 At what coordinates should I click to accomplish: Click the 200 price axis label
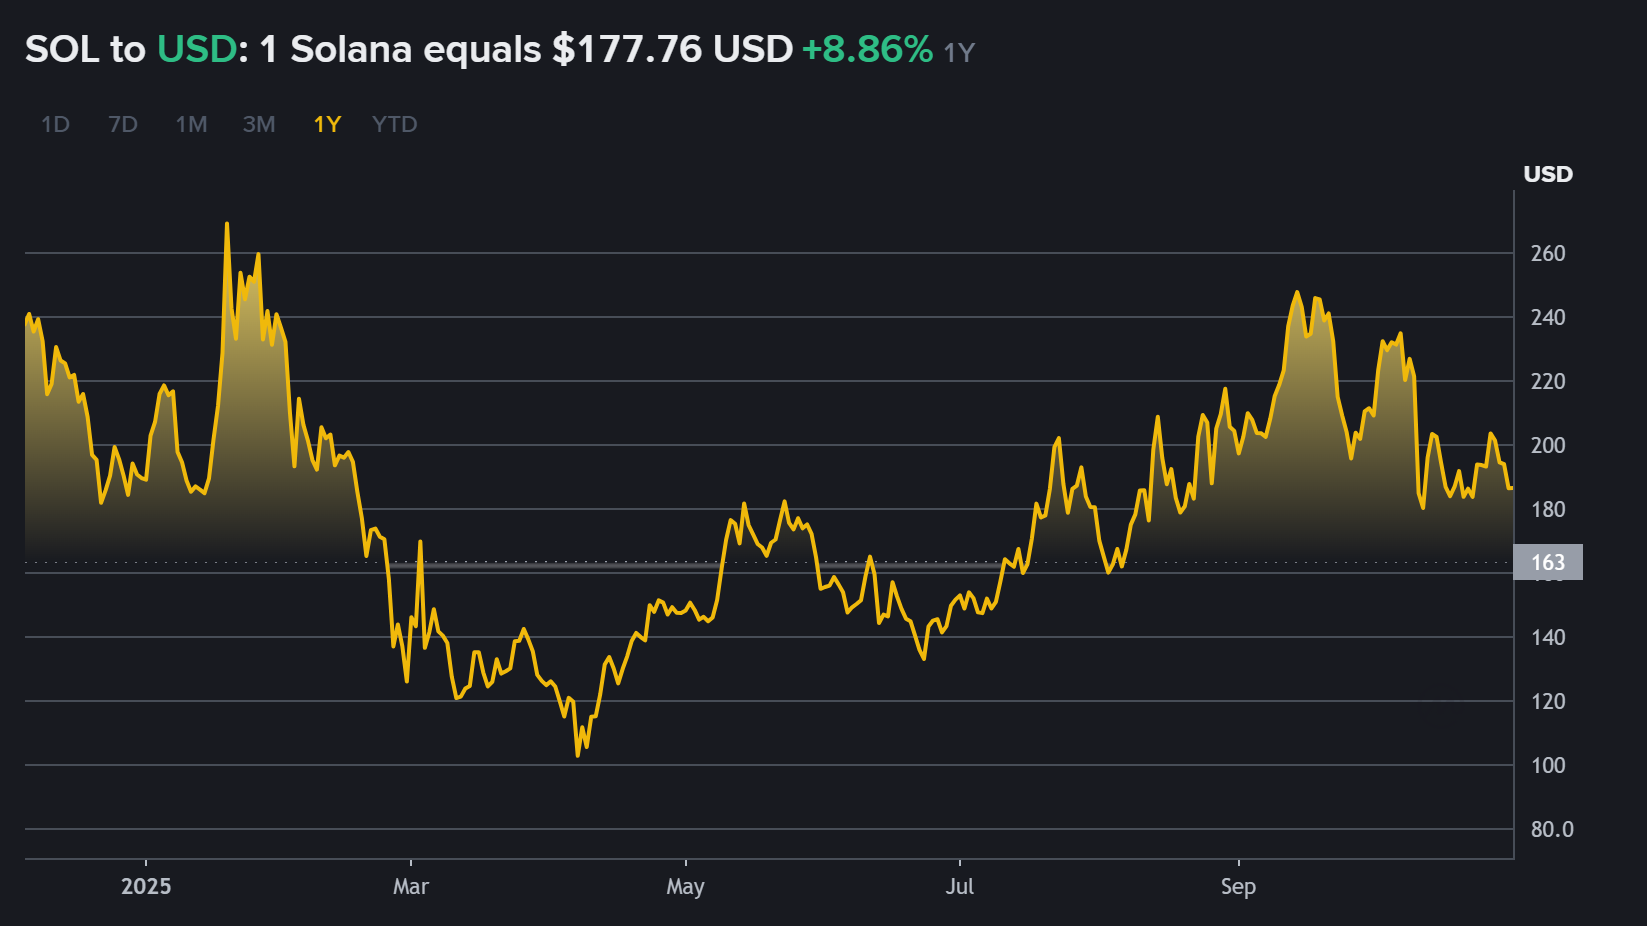1548,445
